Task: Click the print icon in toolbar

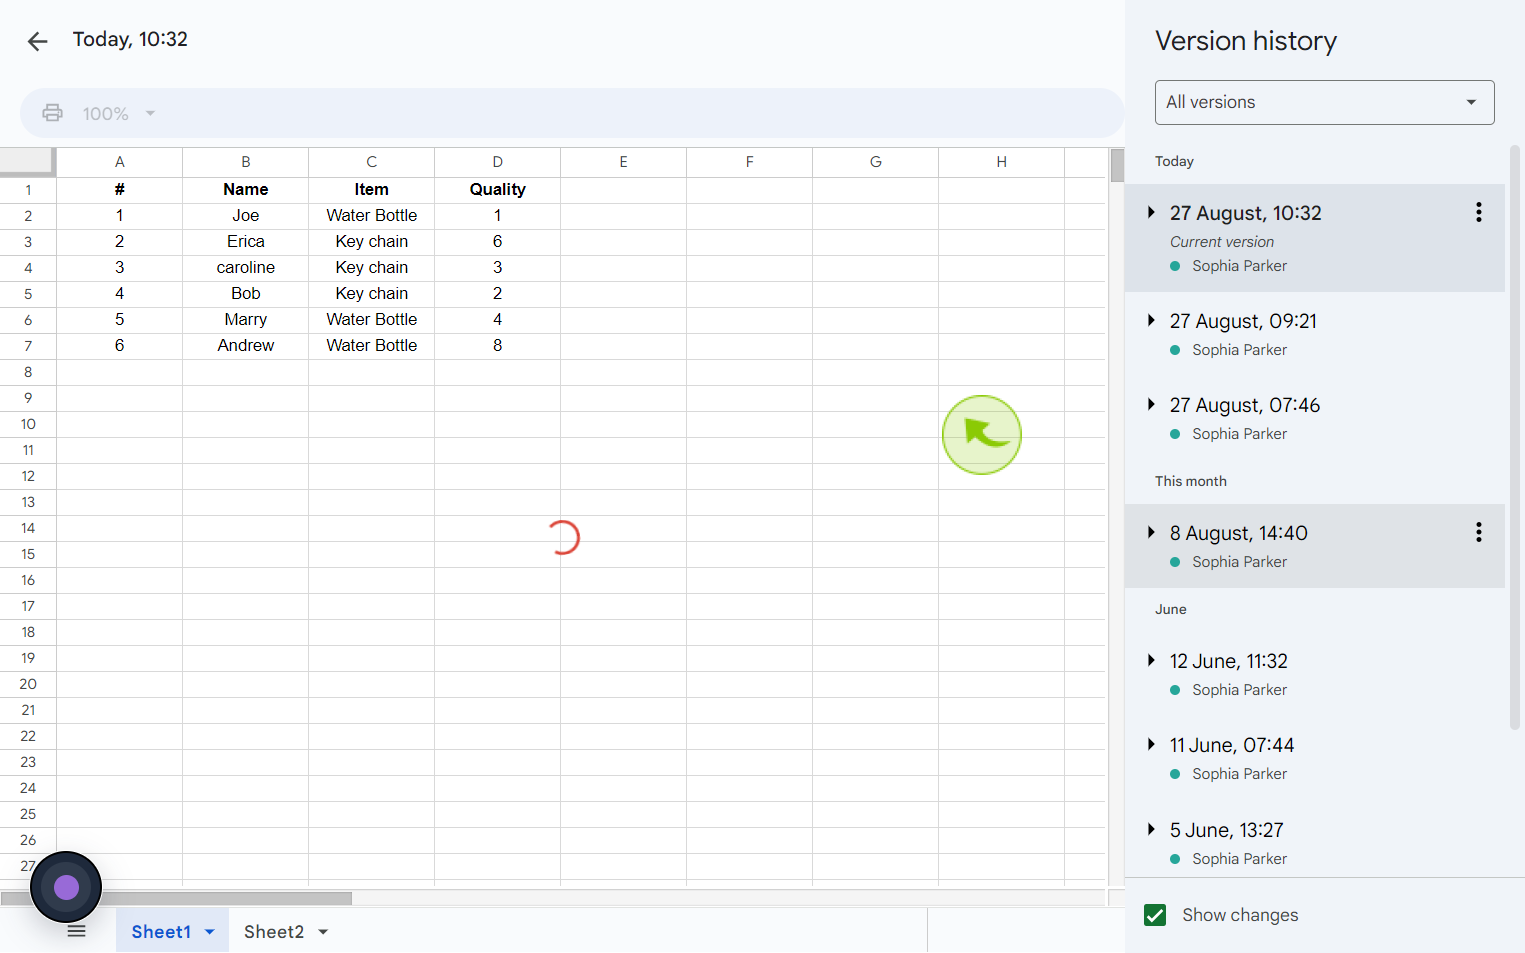Action: pyautogui.click(x=52, y=113)
